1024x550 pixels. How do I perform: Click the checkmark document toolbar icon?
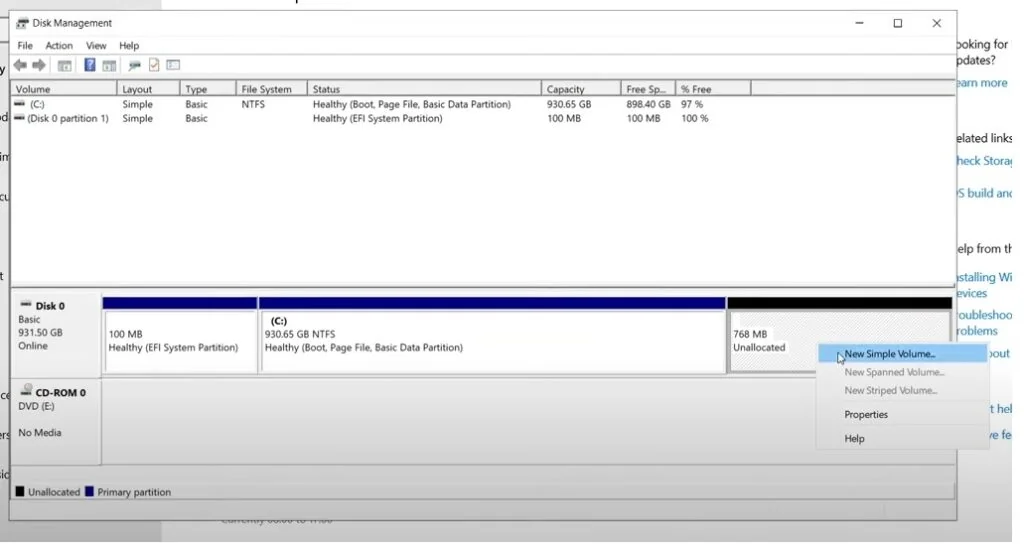[154, 65]
